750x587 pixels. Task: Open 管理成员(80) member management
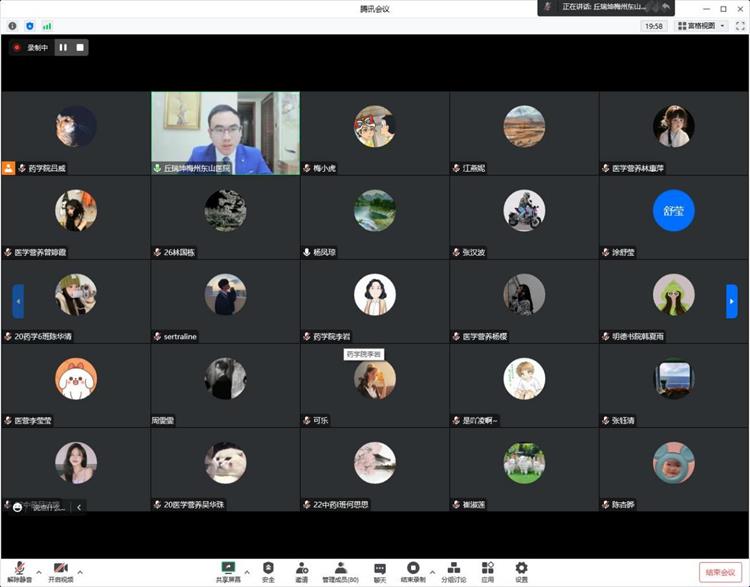341,572
